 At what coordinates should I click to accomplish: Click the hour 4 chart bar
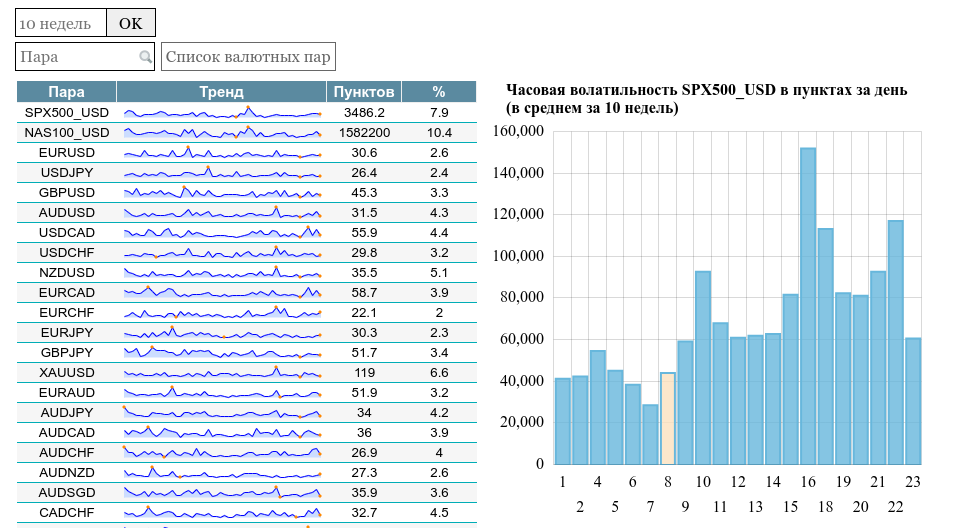click(x=597, y=407)
